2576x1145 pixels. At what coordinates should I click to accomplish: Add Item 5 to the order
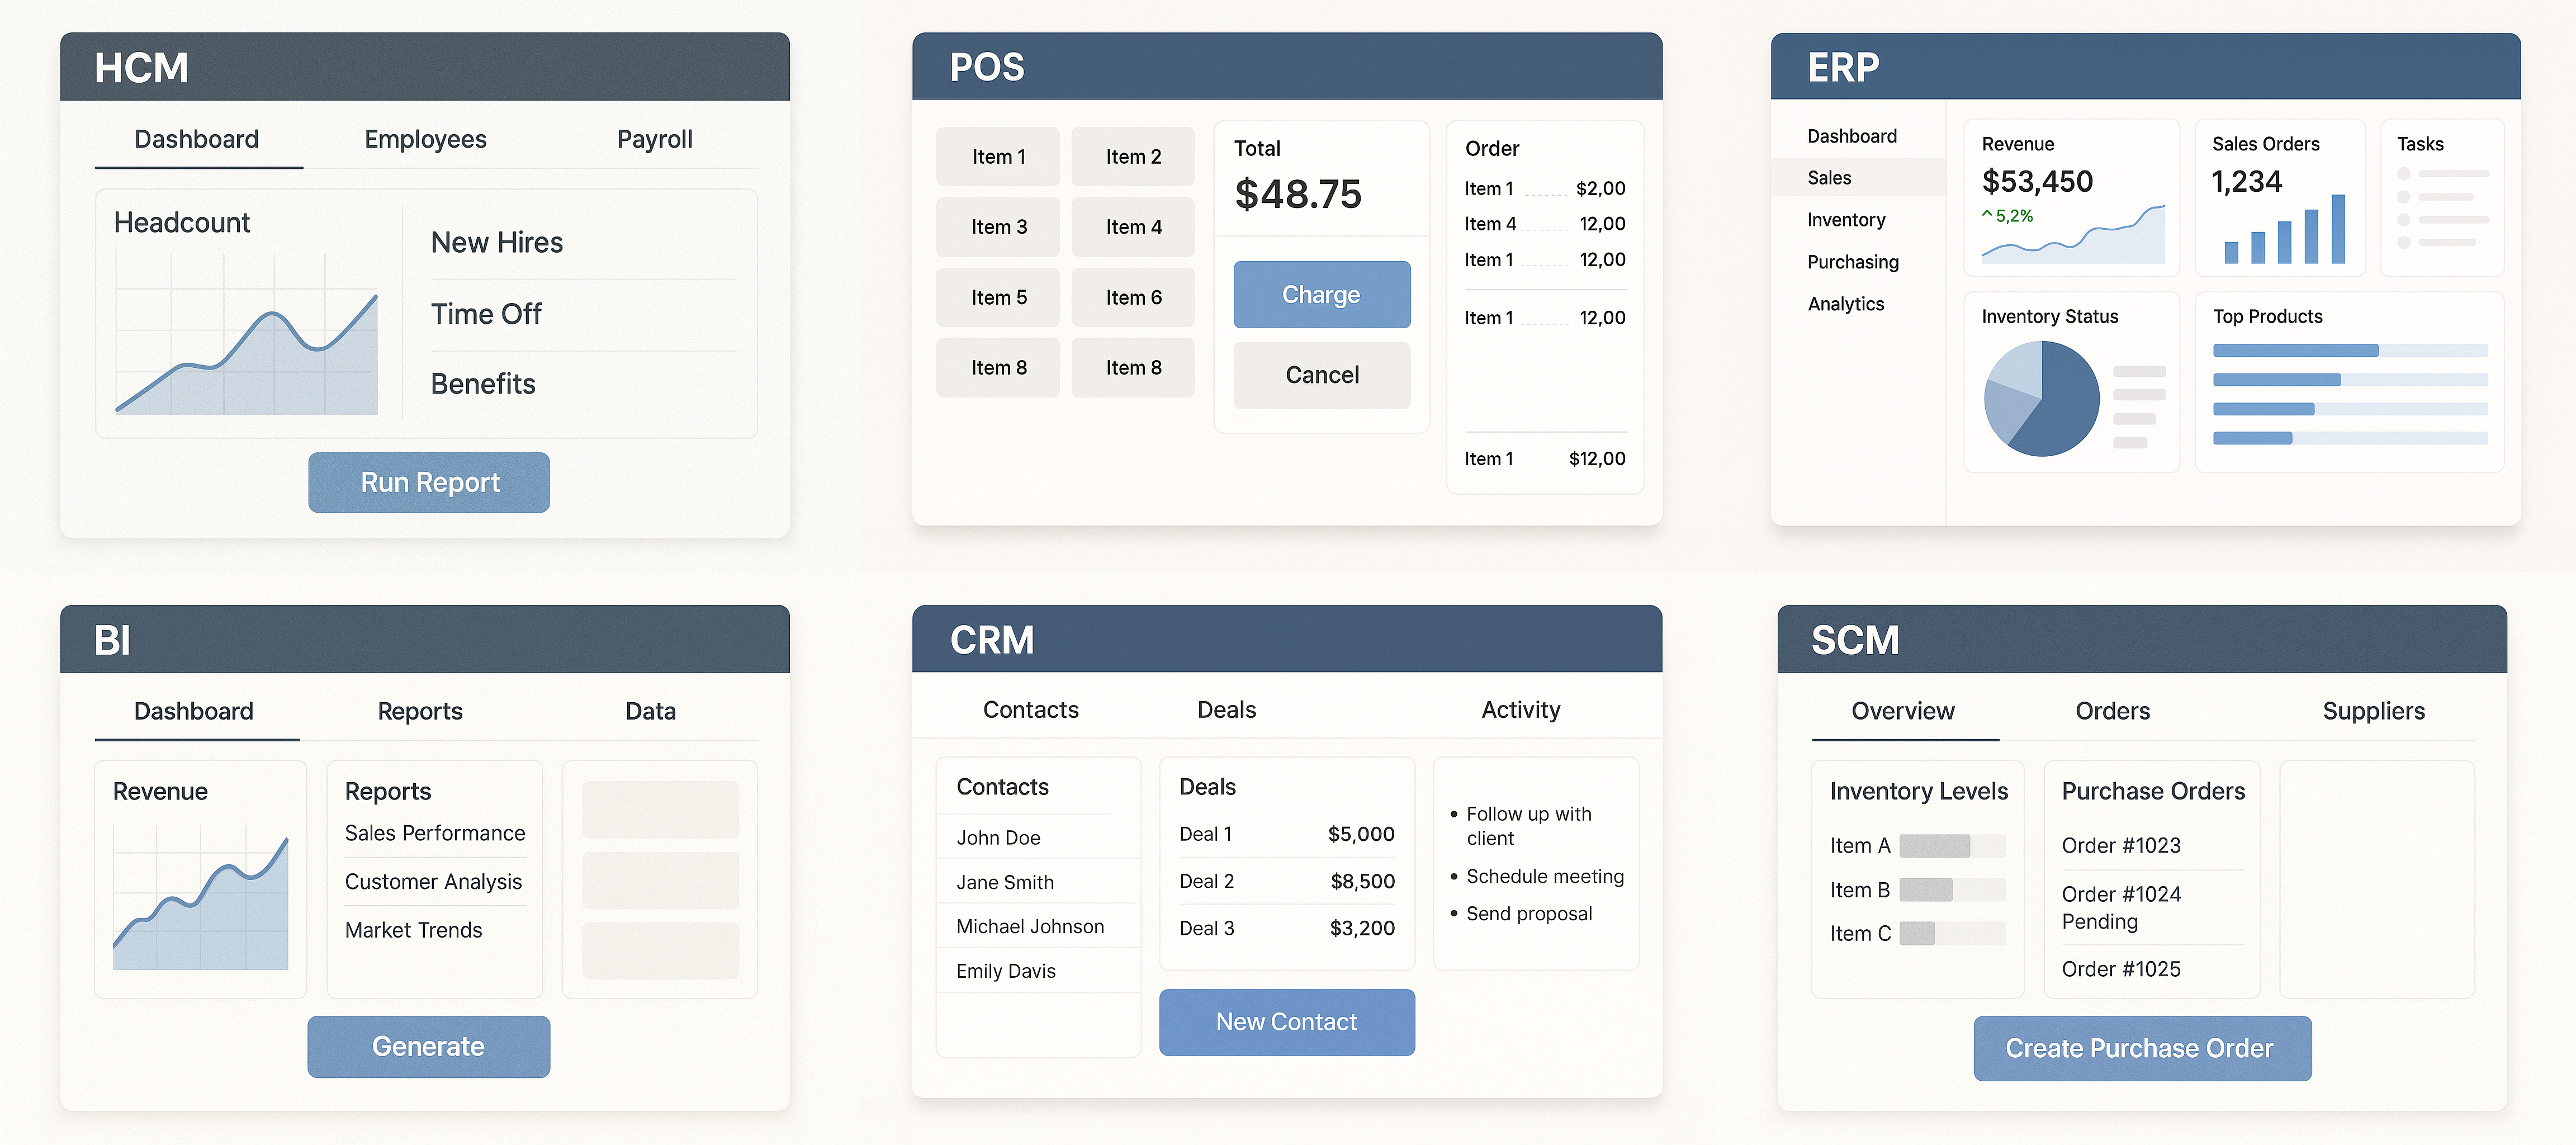[998, 297]
